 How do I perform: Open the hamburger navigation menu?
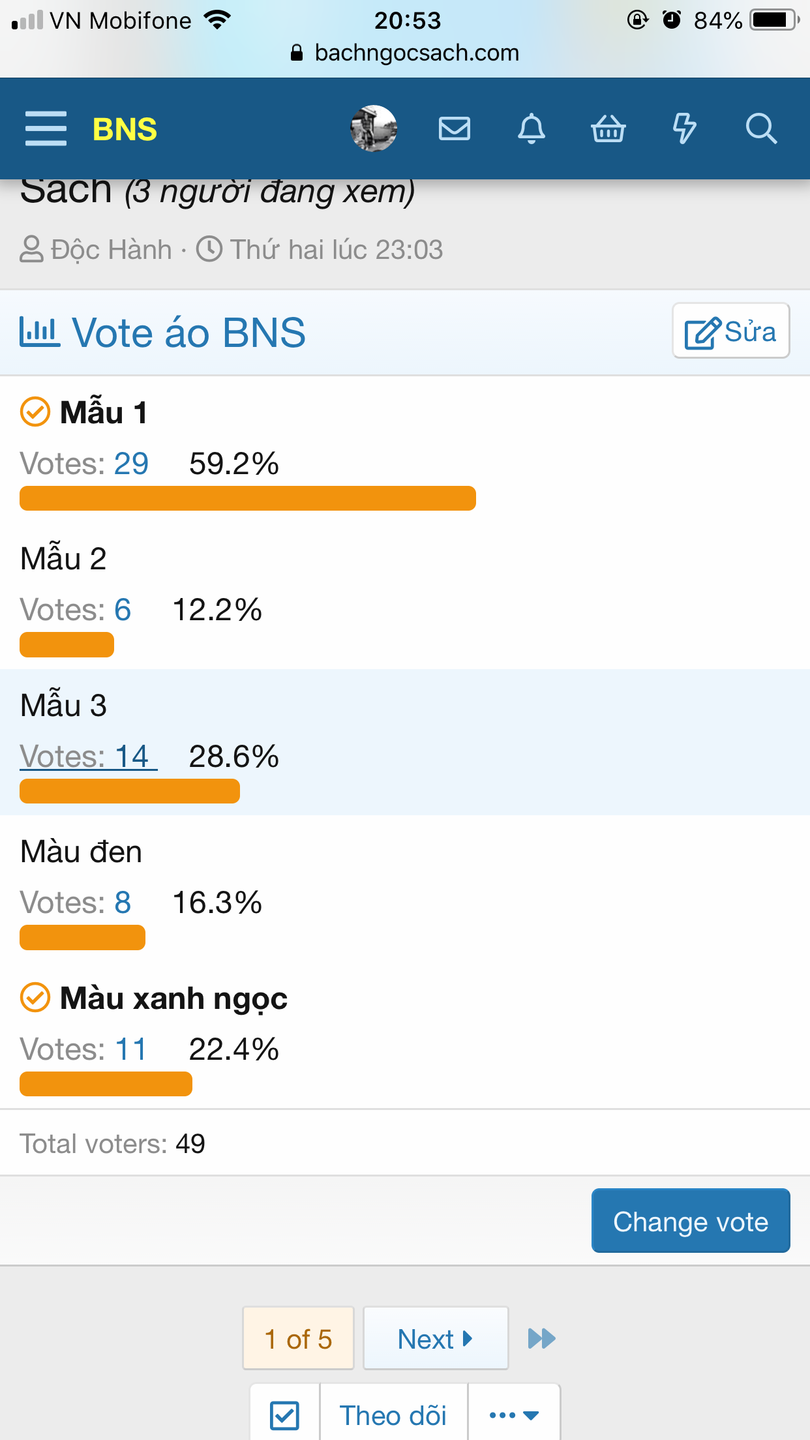pos(46,129)
